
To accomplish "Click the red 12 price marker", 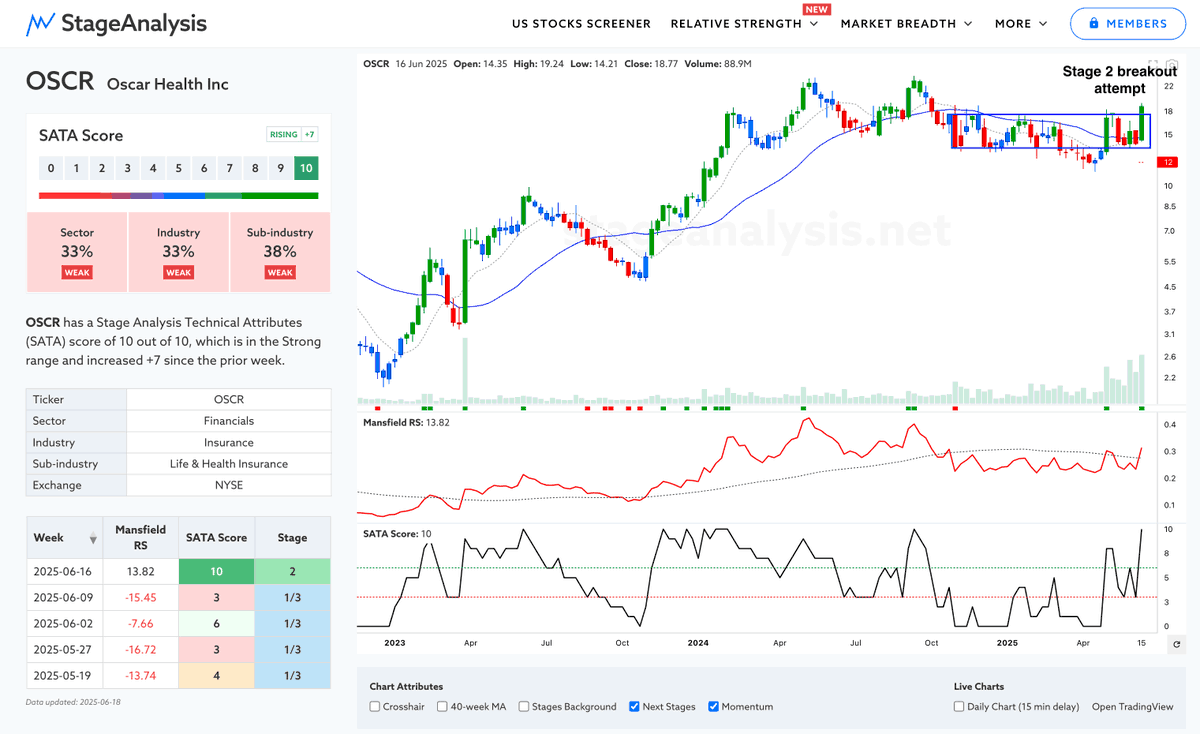I will pyautogui.click(x=1169, y=161).
